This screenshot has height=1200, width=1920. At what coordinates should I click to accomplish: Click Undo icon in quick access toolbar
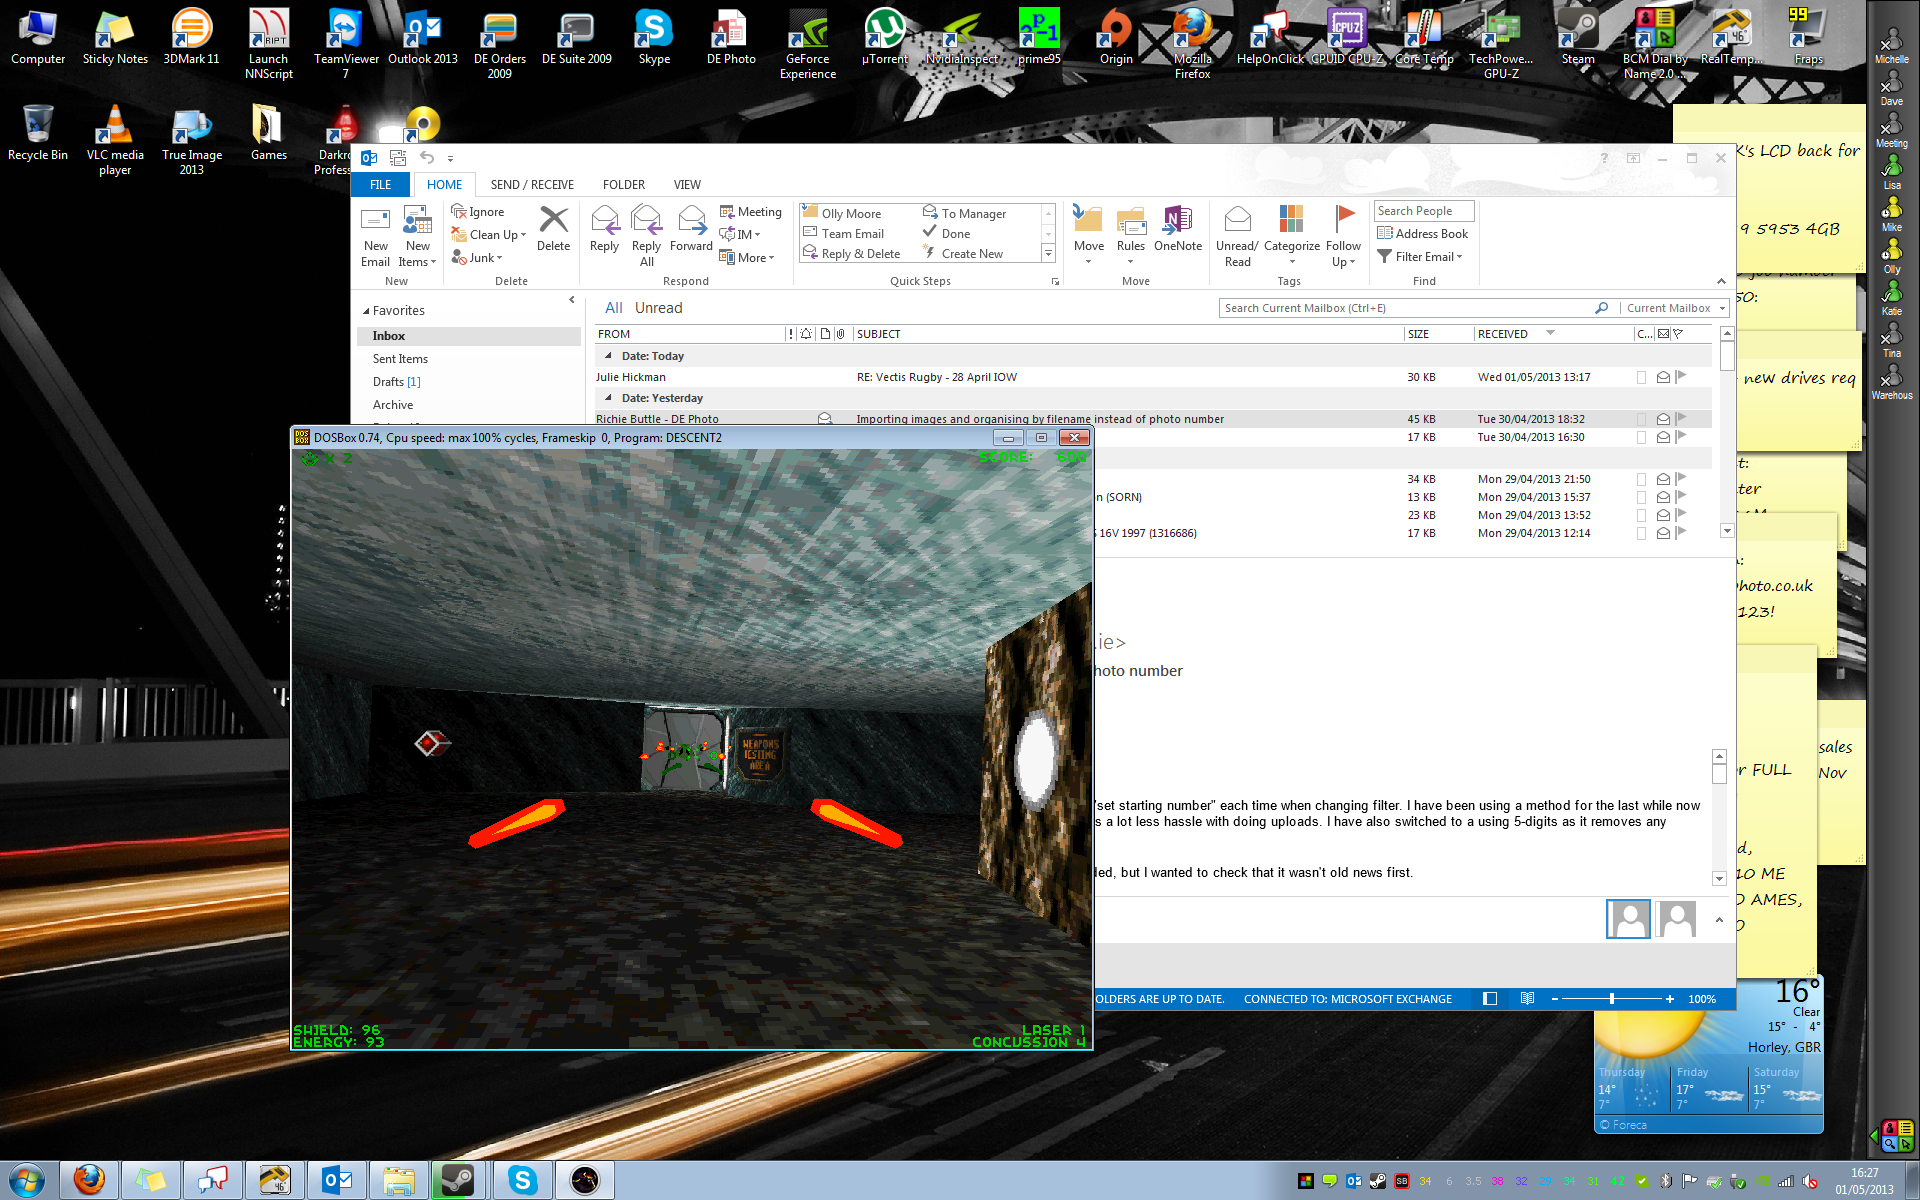427,157
